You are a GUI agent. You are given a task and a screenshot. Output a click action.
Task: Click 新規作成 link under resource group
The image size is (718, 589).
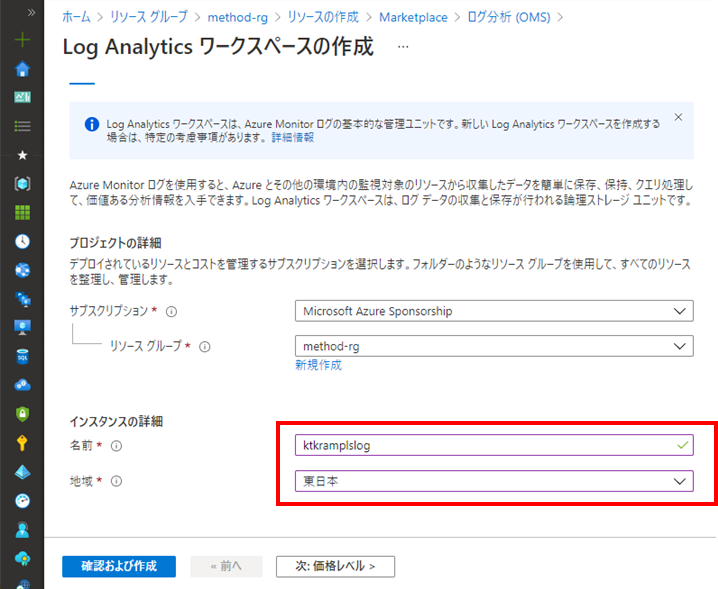tap(318, 365)
